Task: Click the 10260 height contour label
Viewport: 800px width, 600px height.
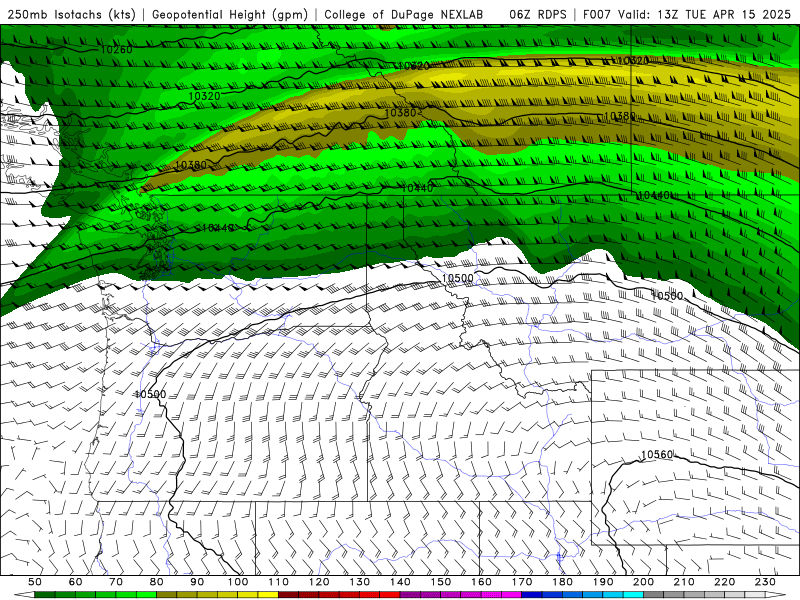Action: 117,49
